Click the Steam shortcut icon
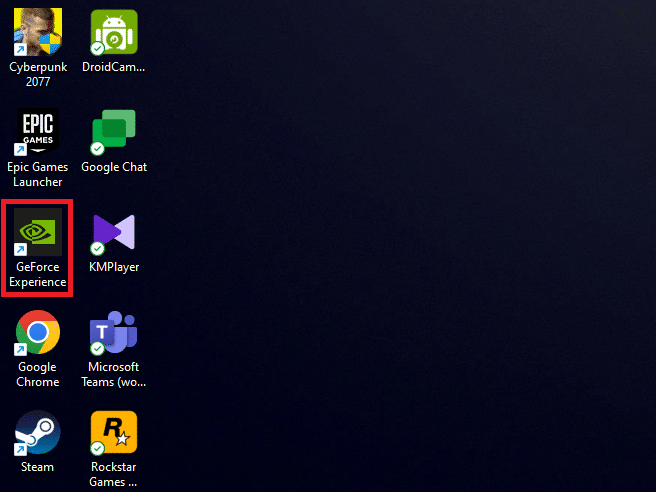The height and width of the screenshot is (492, 656). (x=38, y=432)
